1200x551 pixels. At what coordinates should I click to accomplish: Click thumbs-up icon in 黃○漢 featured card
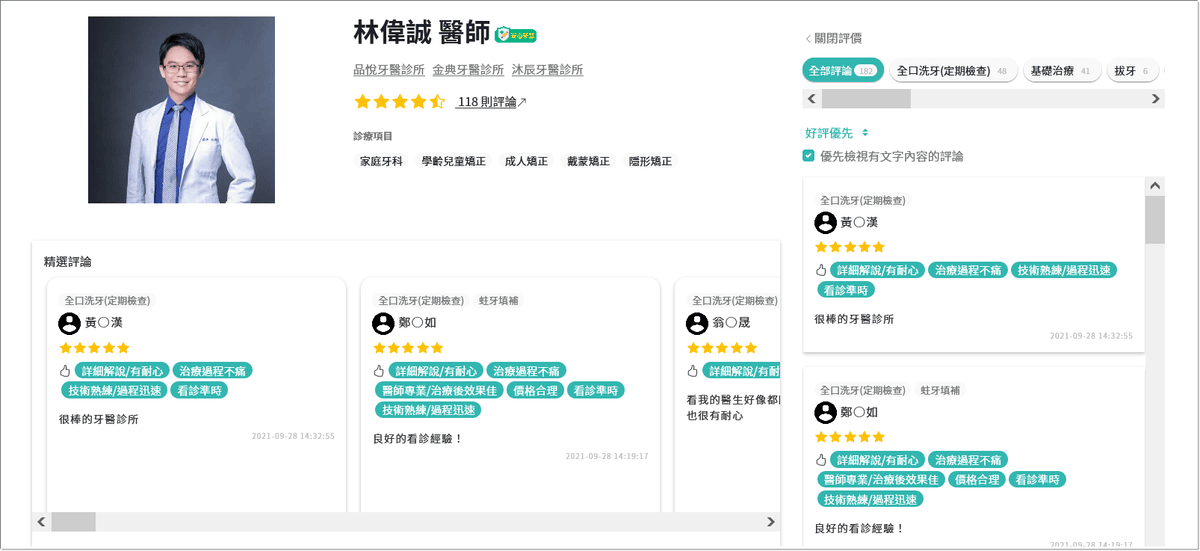(65, 371)
